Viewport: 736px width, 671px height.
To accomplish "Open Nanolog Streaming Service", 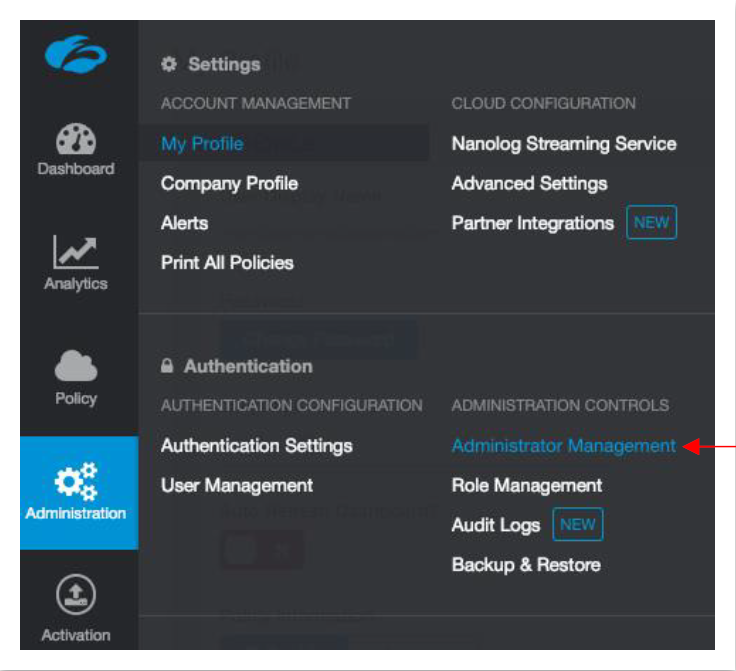I will click(563, 144).
